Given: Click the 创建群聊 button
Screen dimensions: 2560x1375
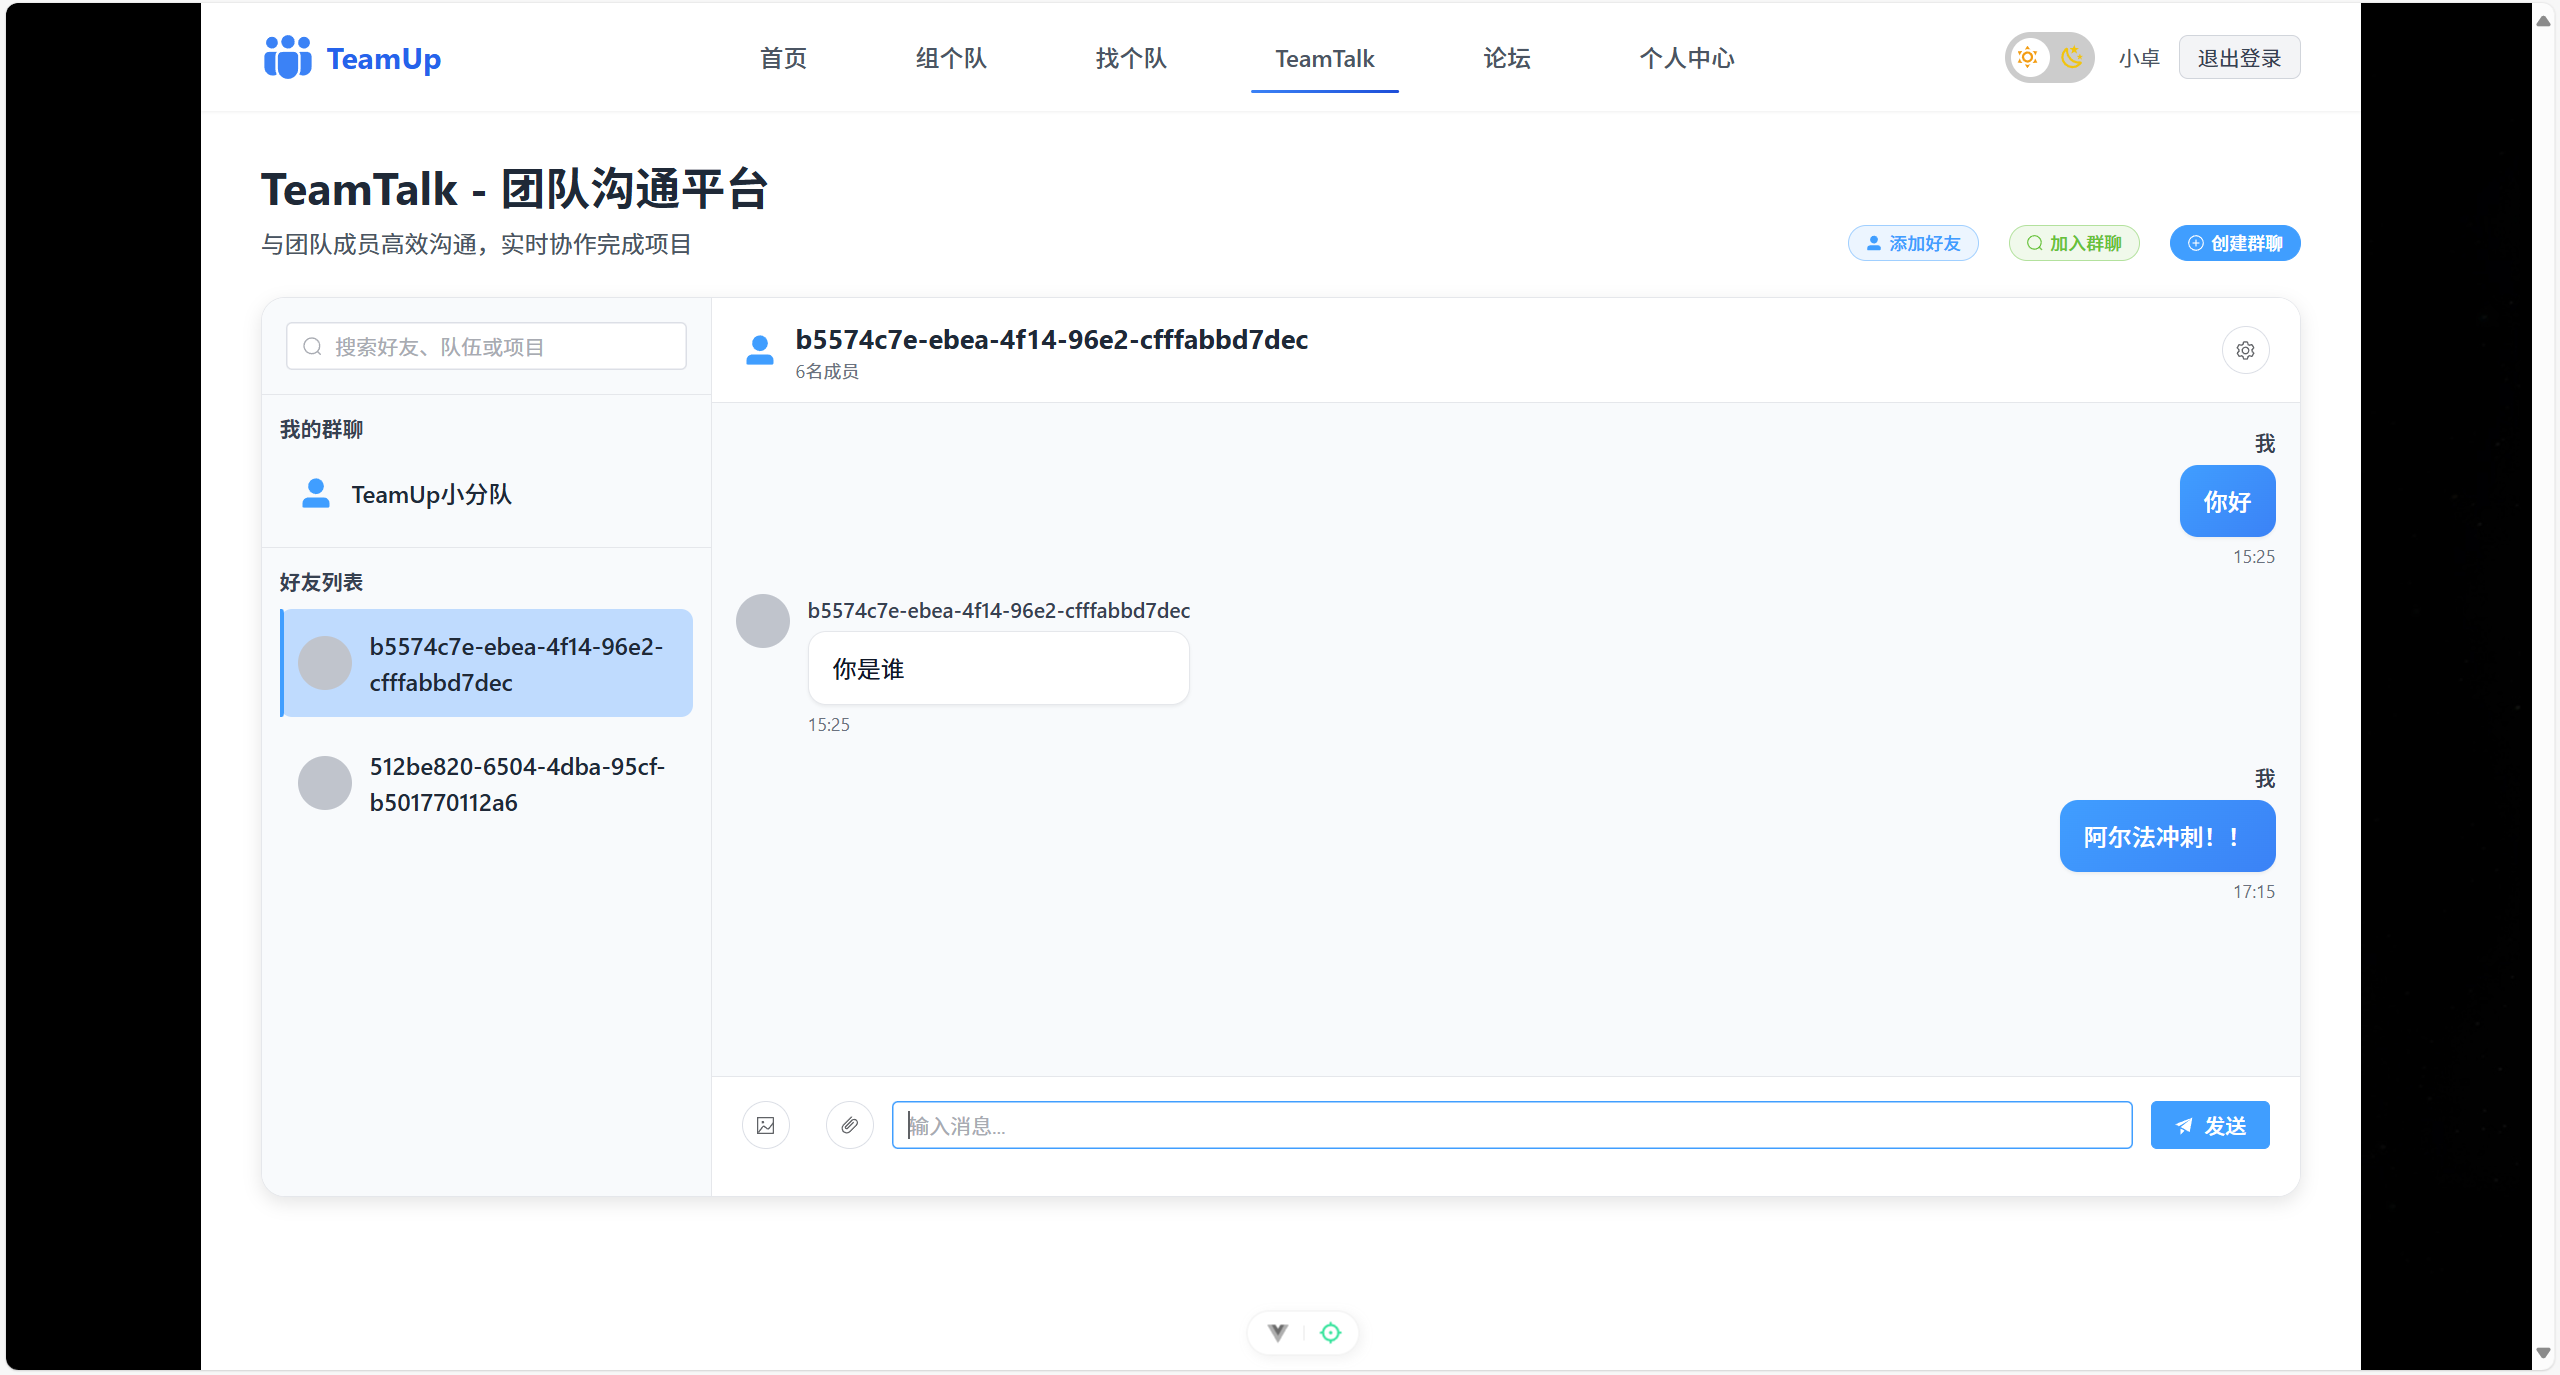Looking at the screenshot, I should click(x=2234, y=243).
